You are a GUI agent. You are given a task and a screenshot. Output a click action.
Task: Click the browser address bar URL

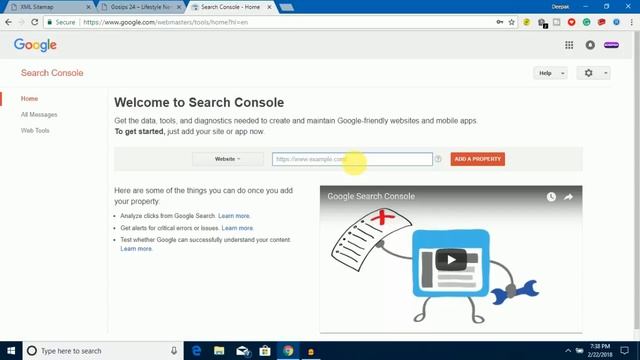[165, 22]
